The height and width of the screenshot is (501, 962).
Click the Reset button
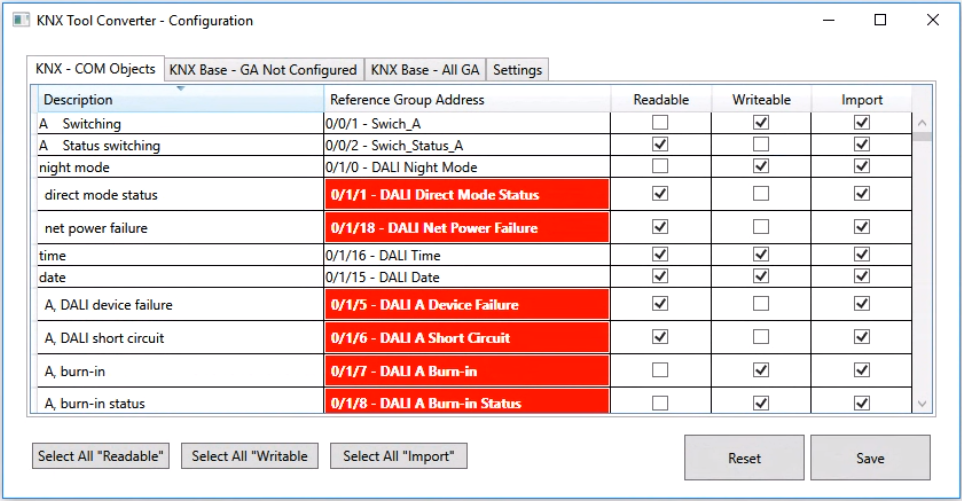coord(744,458)
